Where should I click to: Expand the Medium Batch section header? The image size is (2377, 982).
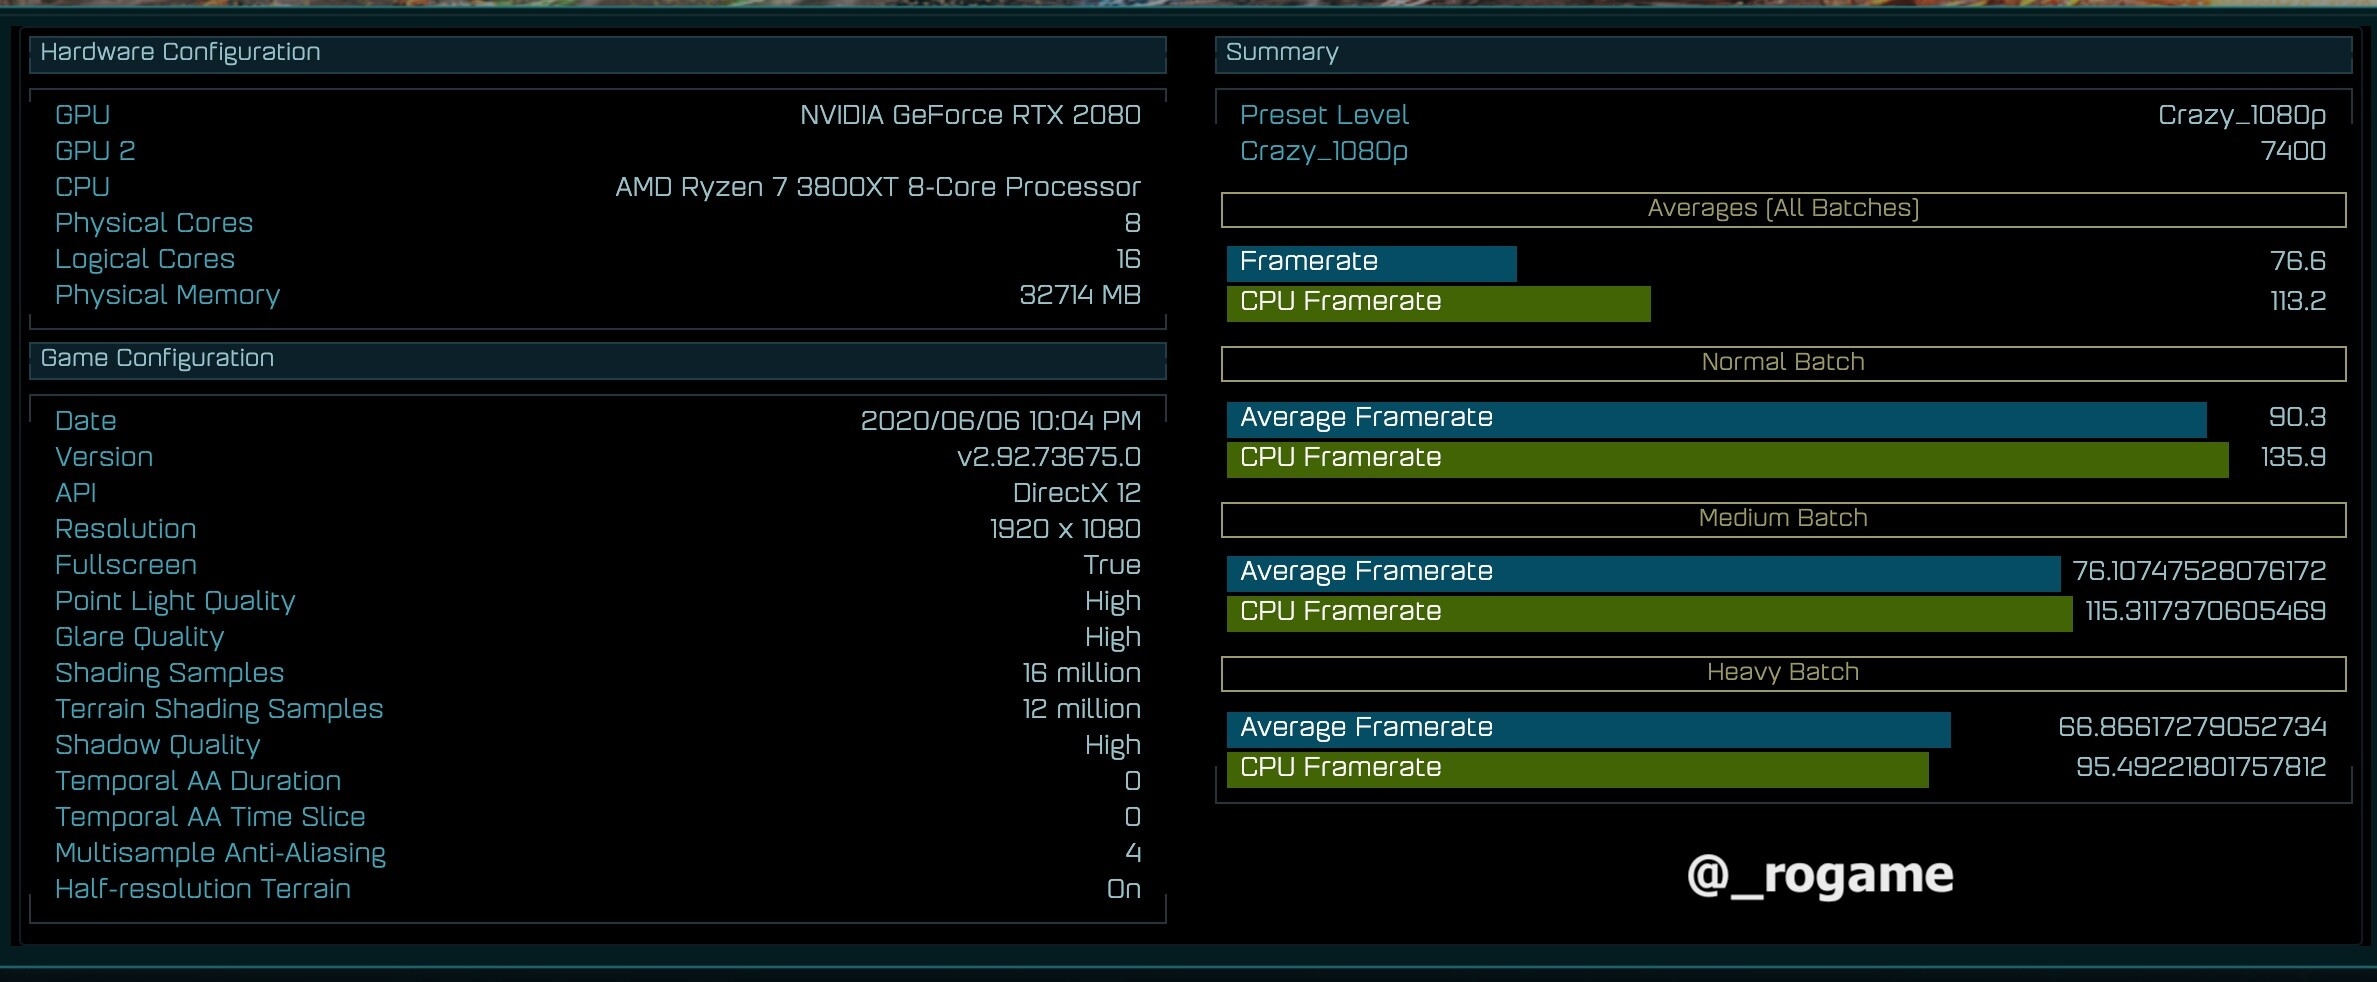pos(1782,519)
